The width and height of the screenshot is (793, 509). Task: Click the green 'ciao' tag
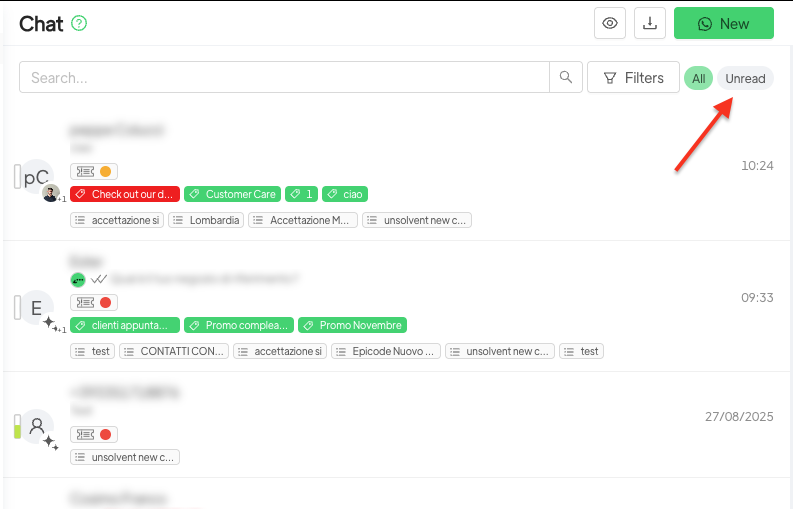346,194
